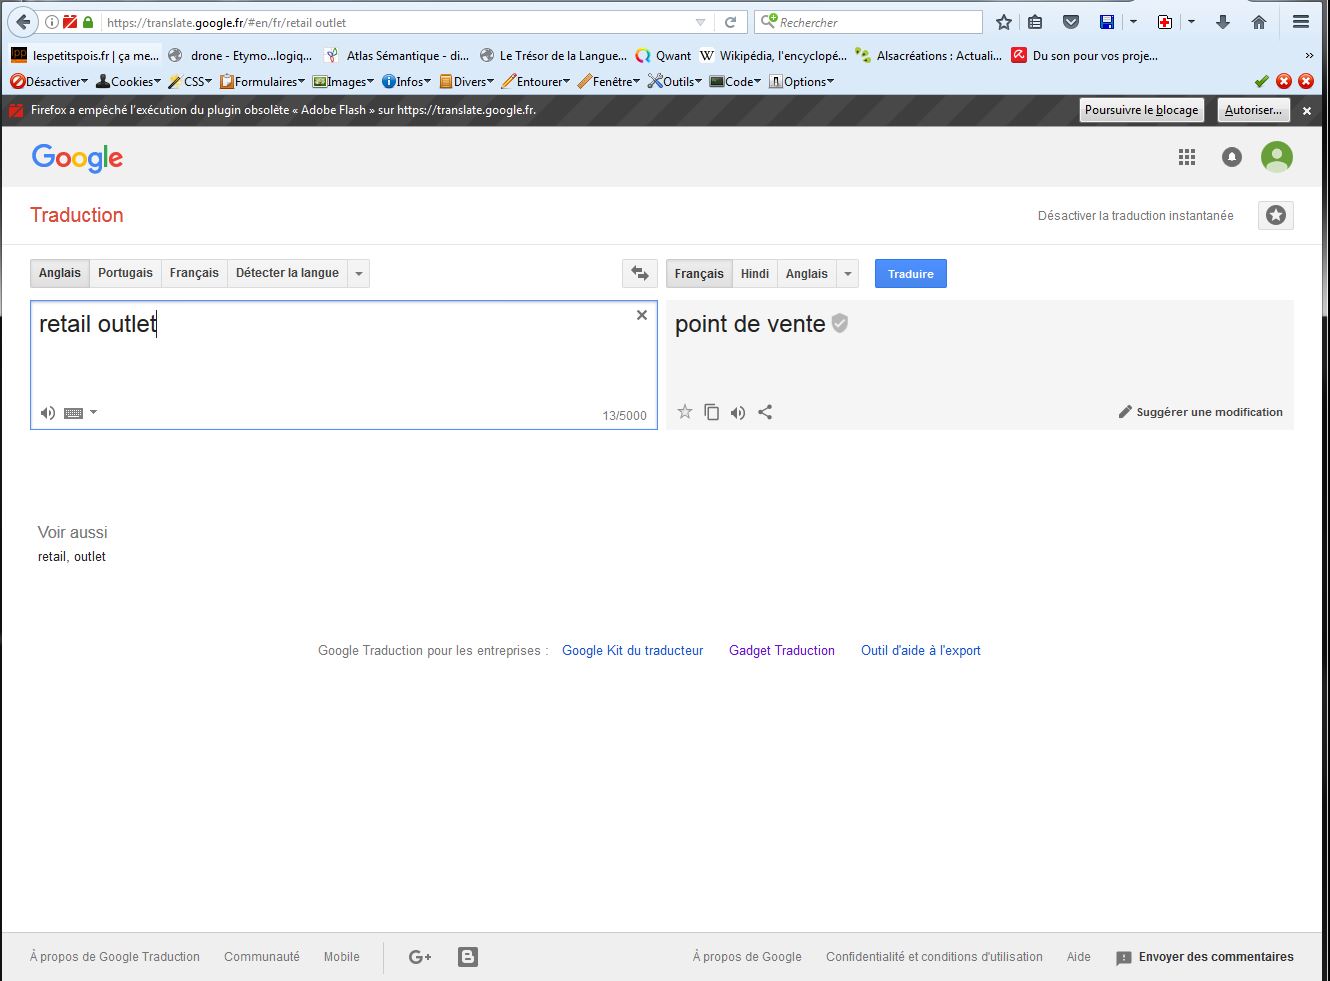
Task: Click the blue Traduire button
Action: click(910, 274)
